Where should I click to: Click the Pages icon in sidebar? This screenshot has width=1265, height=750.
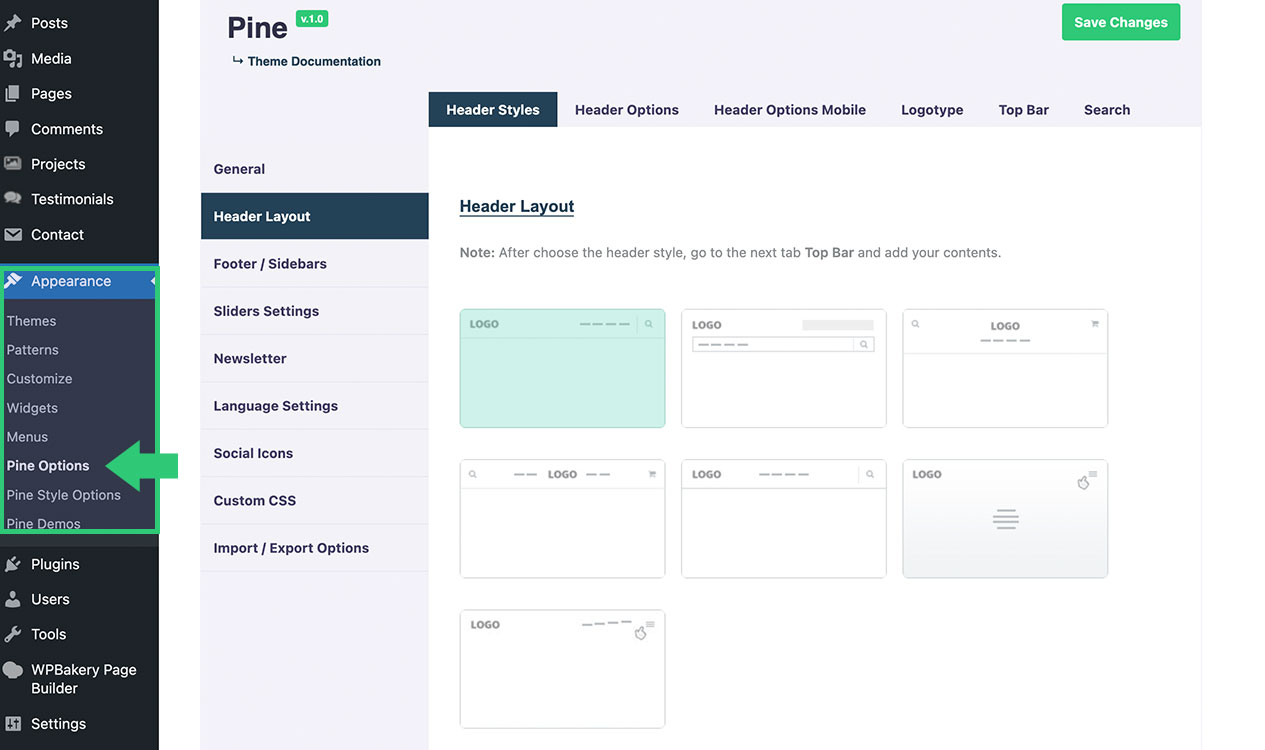tap(13, 94)
